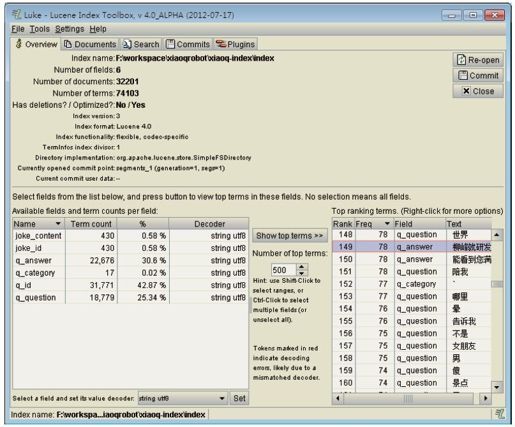
Task: Click q_question term count 18,779 cell
Action: 91,297
